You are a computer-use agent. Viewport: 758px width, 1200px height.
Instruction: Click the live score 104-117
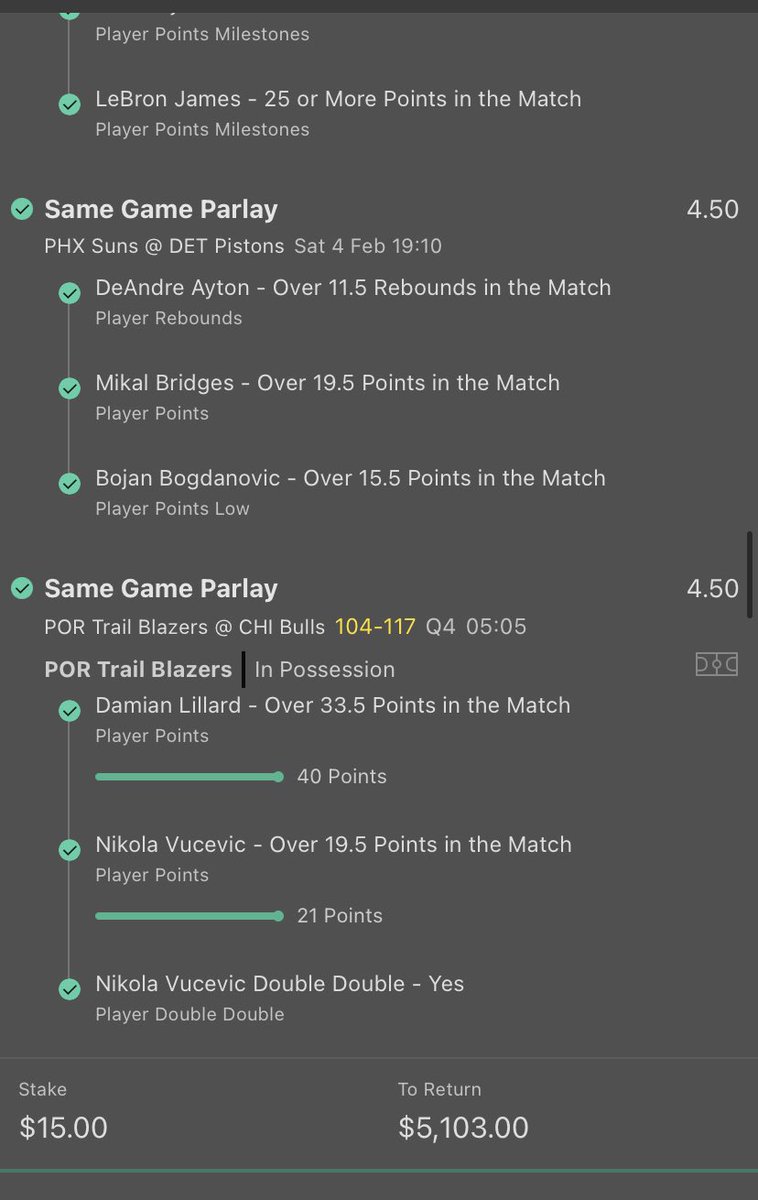375,627
